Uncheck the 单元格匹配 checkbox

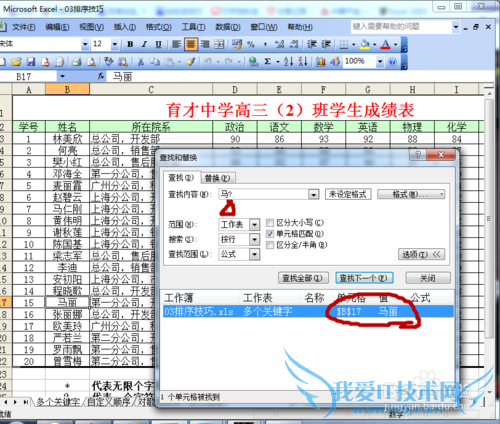tap(270, 234)
